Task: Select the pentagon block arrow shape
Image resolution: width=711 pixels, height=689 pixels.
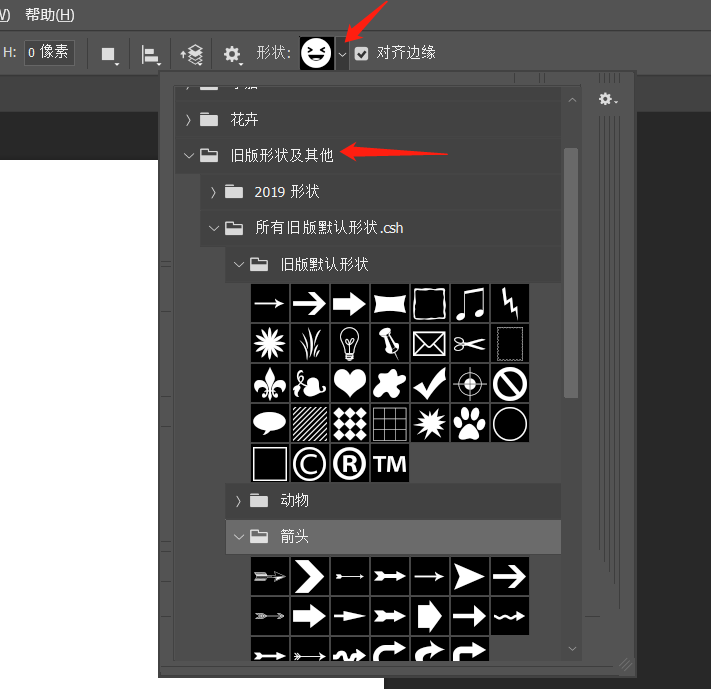Action: pos(429,616)
